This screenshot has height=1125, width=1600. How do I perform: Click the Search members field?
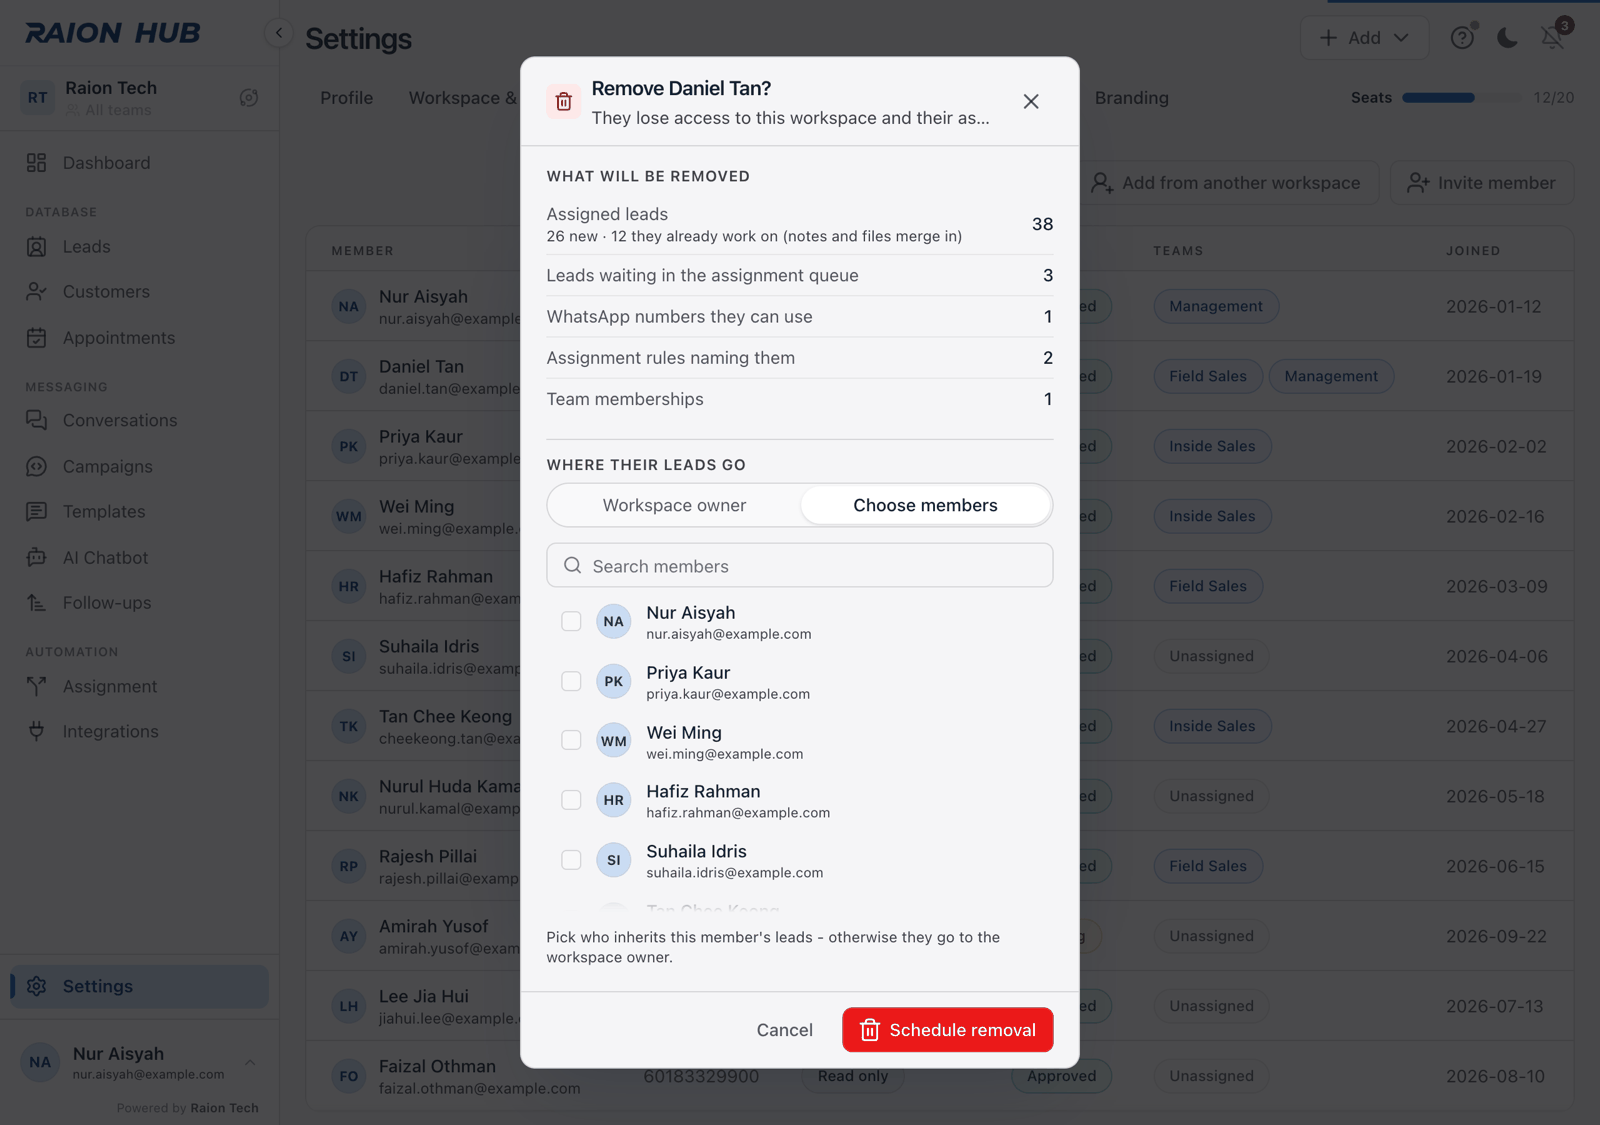(800, 565)
